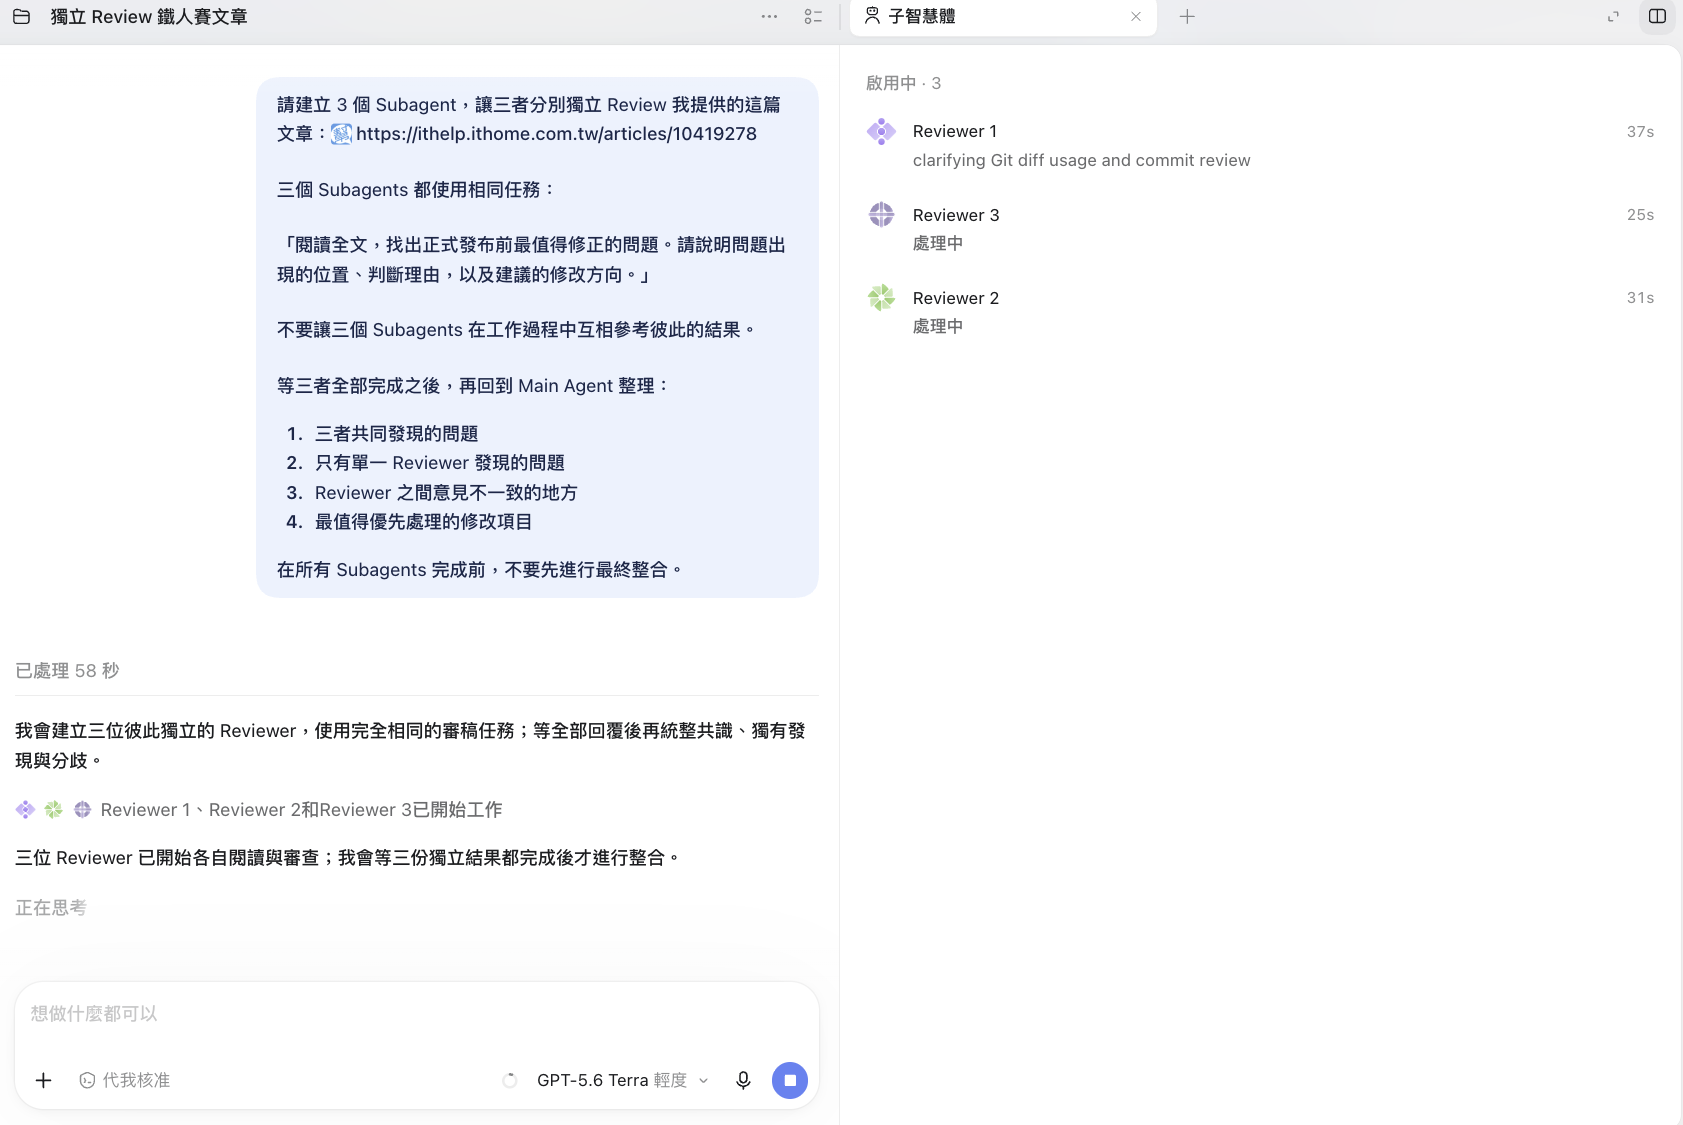Image resolution: width=1683 pixels, height=1125 pixels.
Task: Click the green Reviewer 2 avatar icon
Action: [x=881, y=297]
